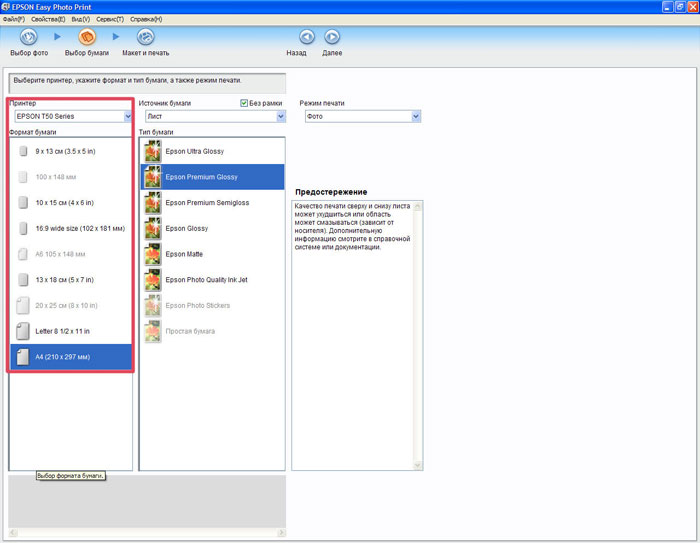Viewport: 700px width, 543px height.
Task: Open the Файл(F) menu
Action: pos(14,19)
